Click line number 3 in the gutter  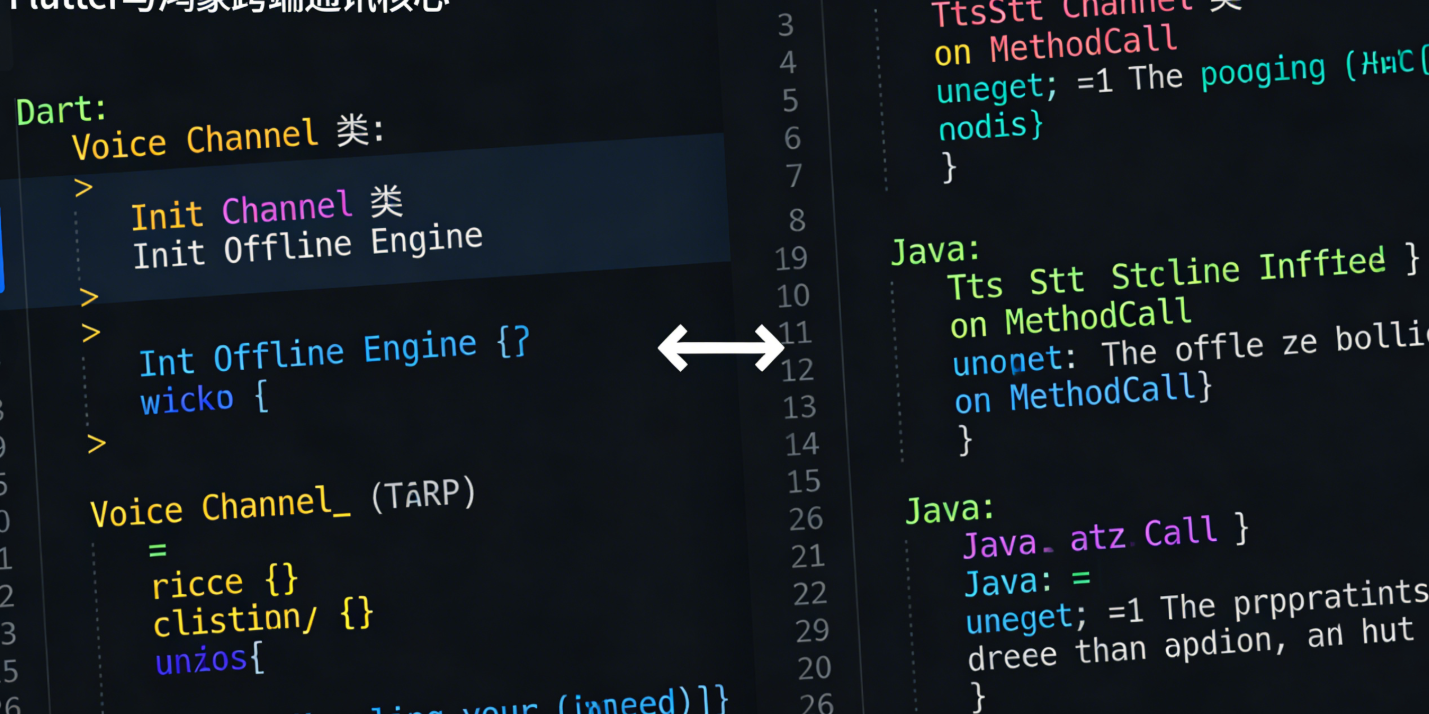click(786, 25)
